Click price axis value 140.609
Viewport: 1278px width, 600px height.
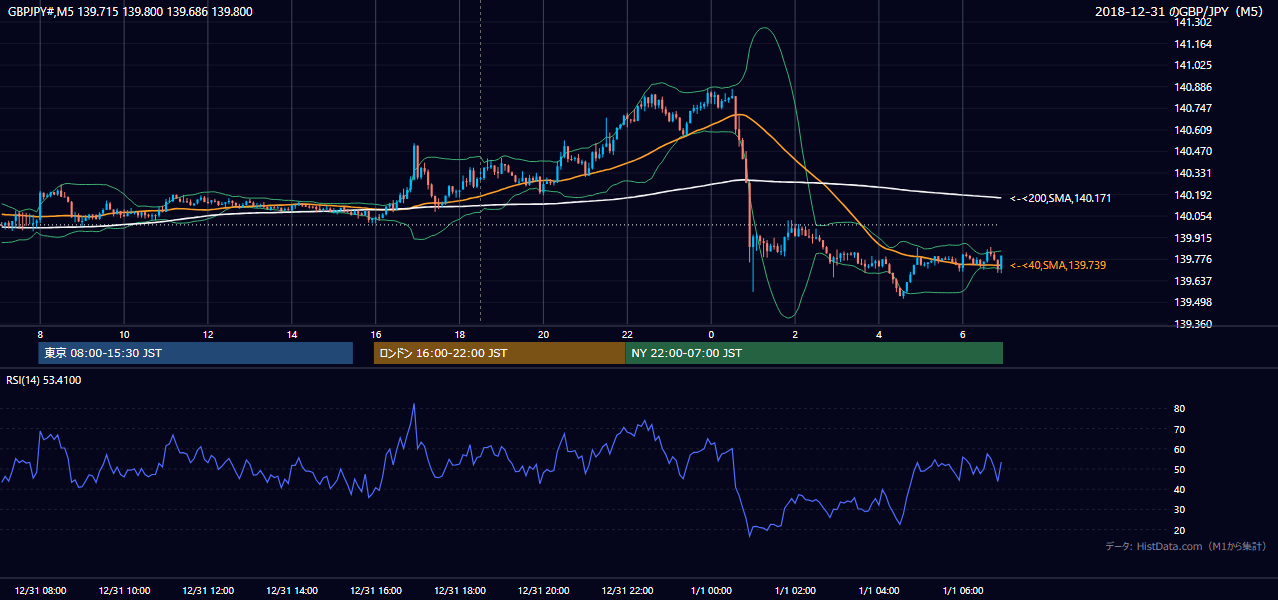(x=1193, y=130)
